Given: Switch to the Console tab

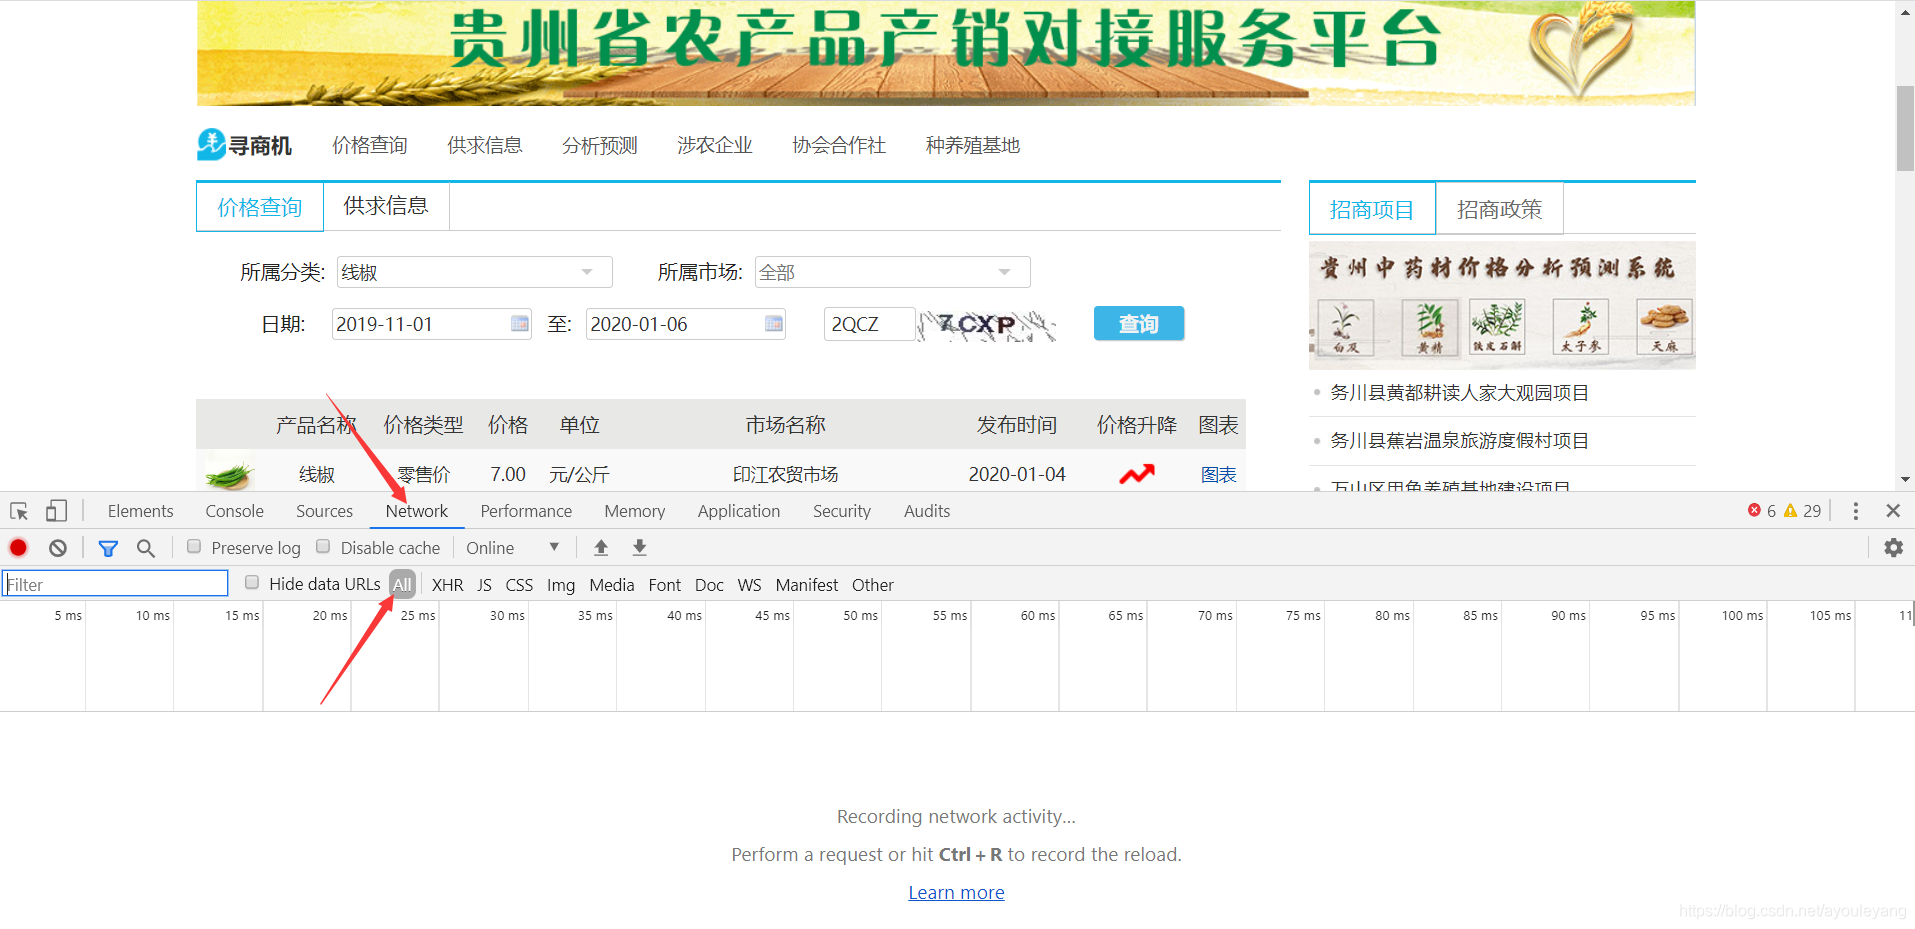Looking at the screenshot, I should point(234,511).
